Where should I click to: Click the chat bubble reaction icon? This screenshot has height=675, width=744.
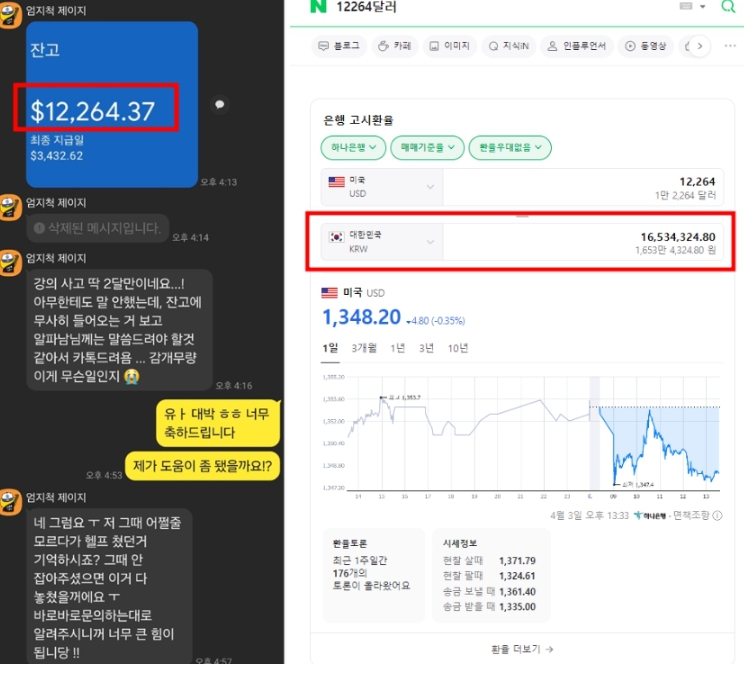point(220,104)
